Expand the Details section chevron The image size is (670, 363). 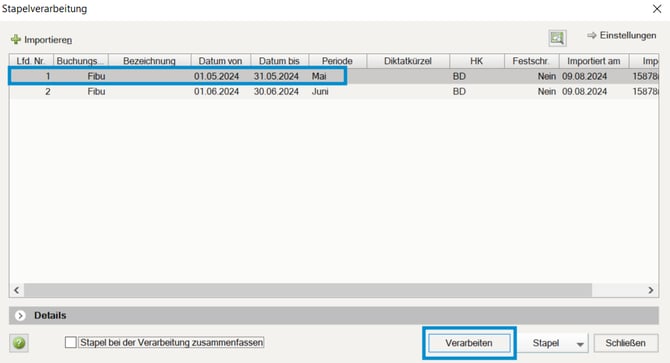click(x=20, y=316)
